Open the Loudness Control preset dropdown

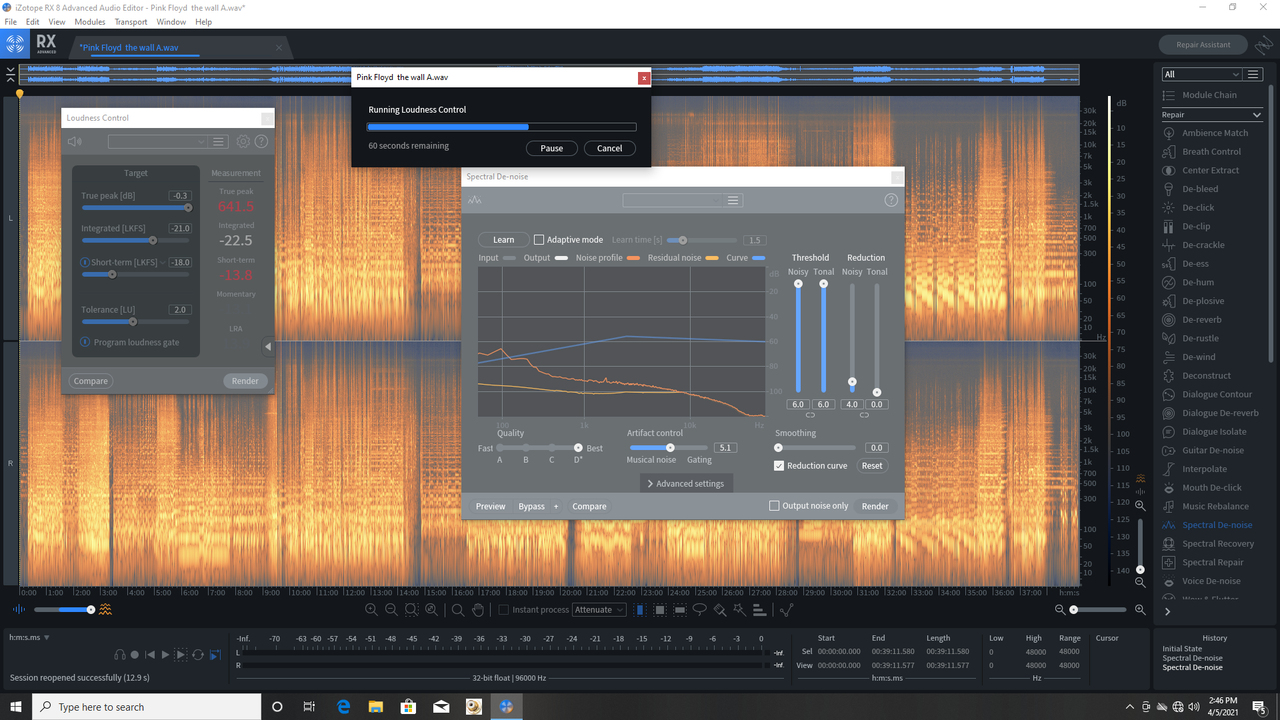click(x=157, y=142)
